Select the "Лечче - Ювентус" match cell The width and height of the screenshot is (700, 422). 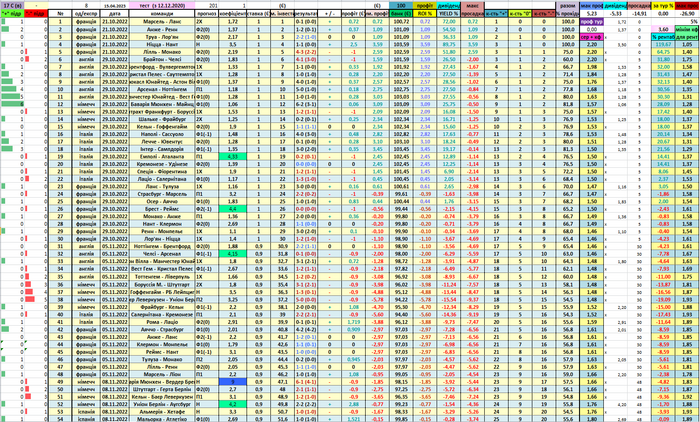(162, 142)
